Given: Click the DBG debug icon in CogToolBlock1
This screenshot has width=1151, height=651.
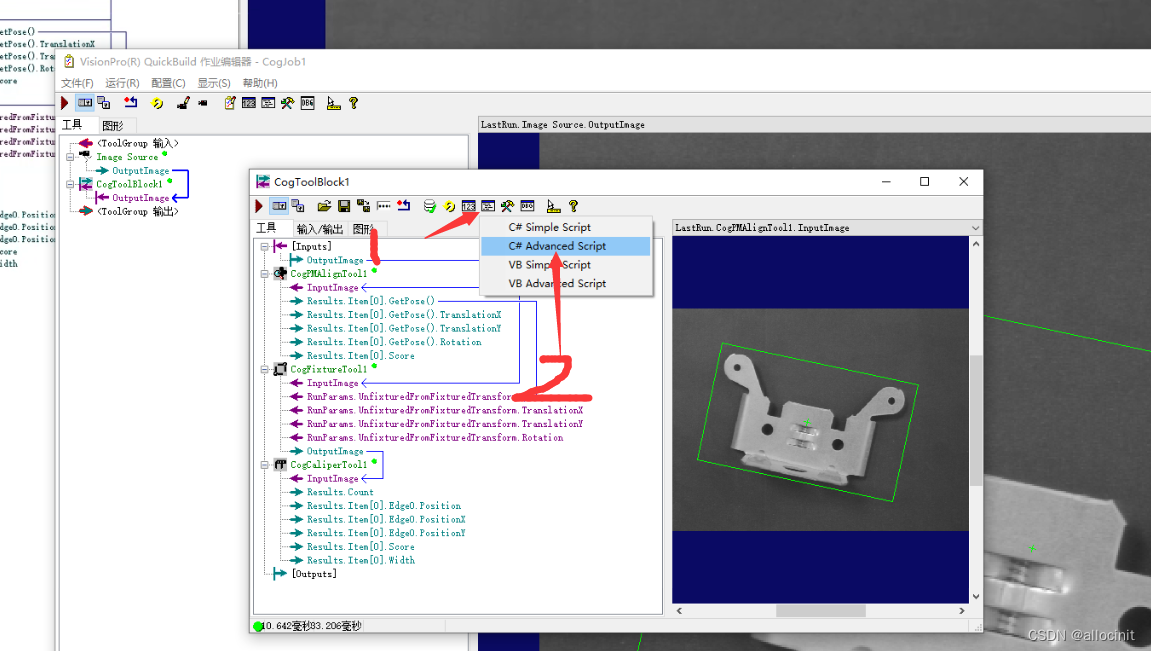Looking at the screenshot, I should [x=527, y=206].
